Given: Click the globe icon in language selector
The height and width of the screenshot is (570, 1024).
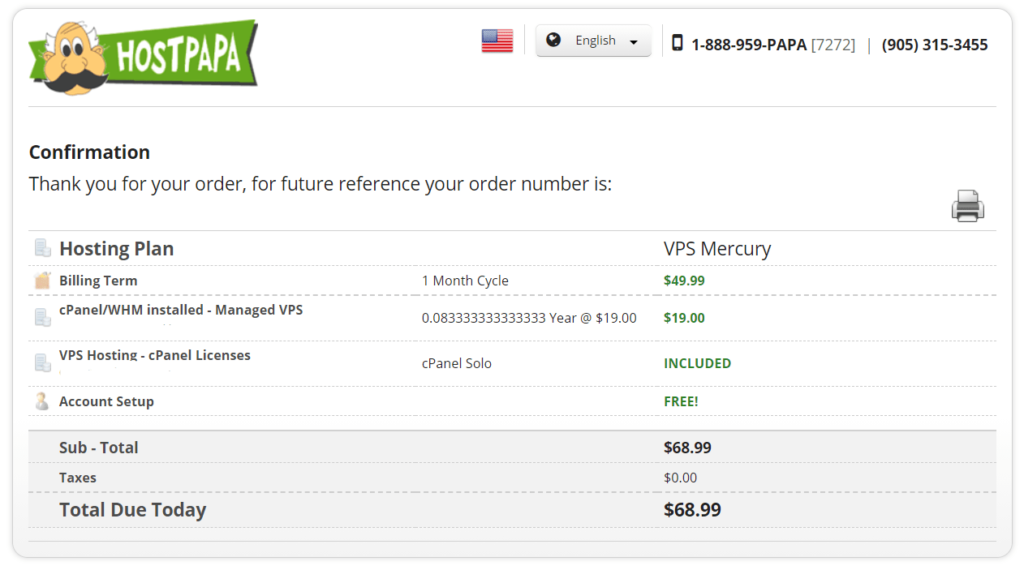Looking at the screenshot, I should coord(553,40).
